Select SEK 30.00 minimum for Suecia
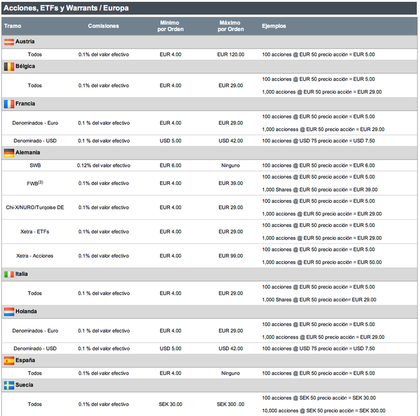Viewport: 420px width, 416px height. (x=170, y=404)
